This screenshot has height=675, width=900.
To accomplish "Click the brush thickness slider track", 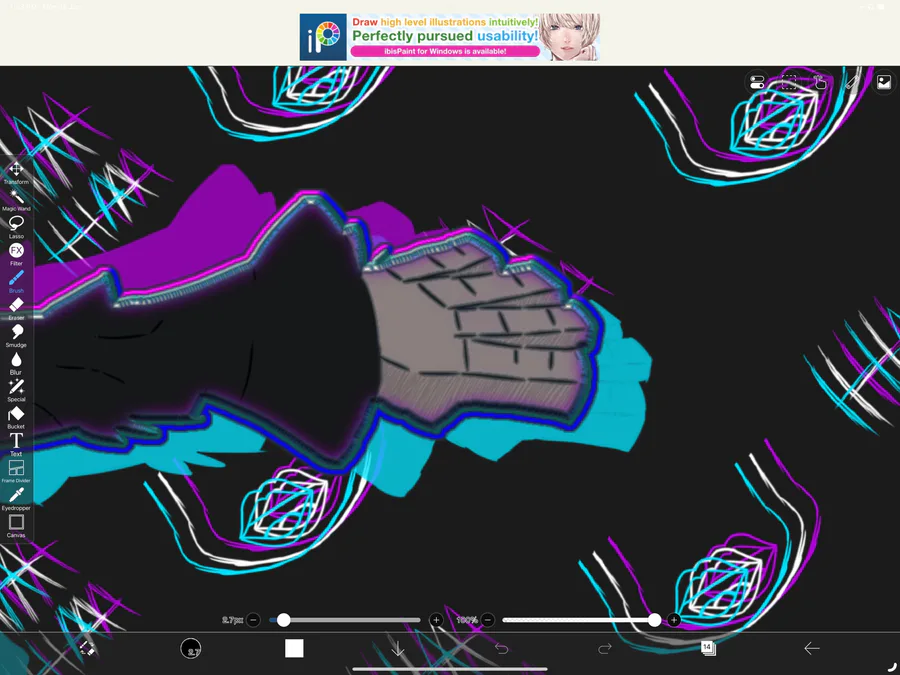I will point(345,620).
